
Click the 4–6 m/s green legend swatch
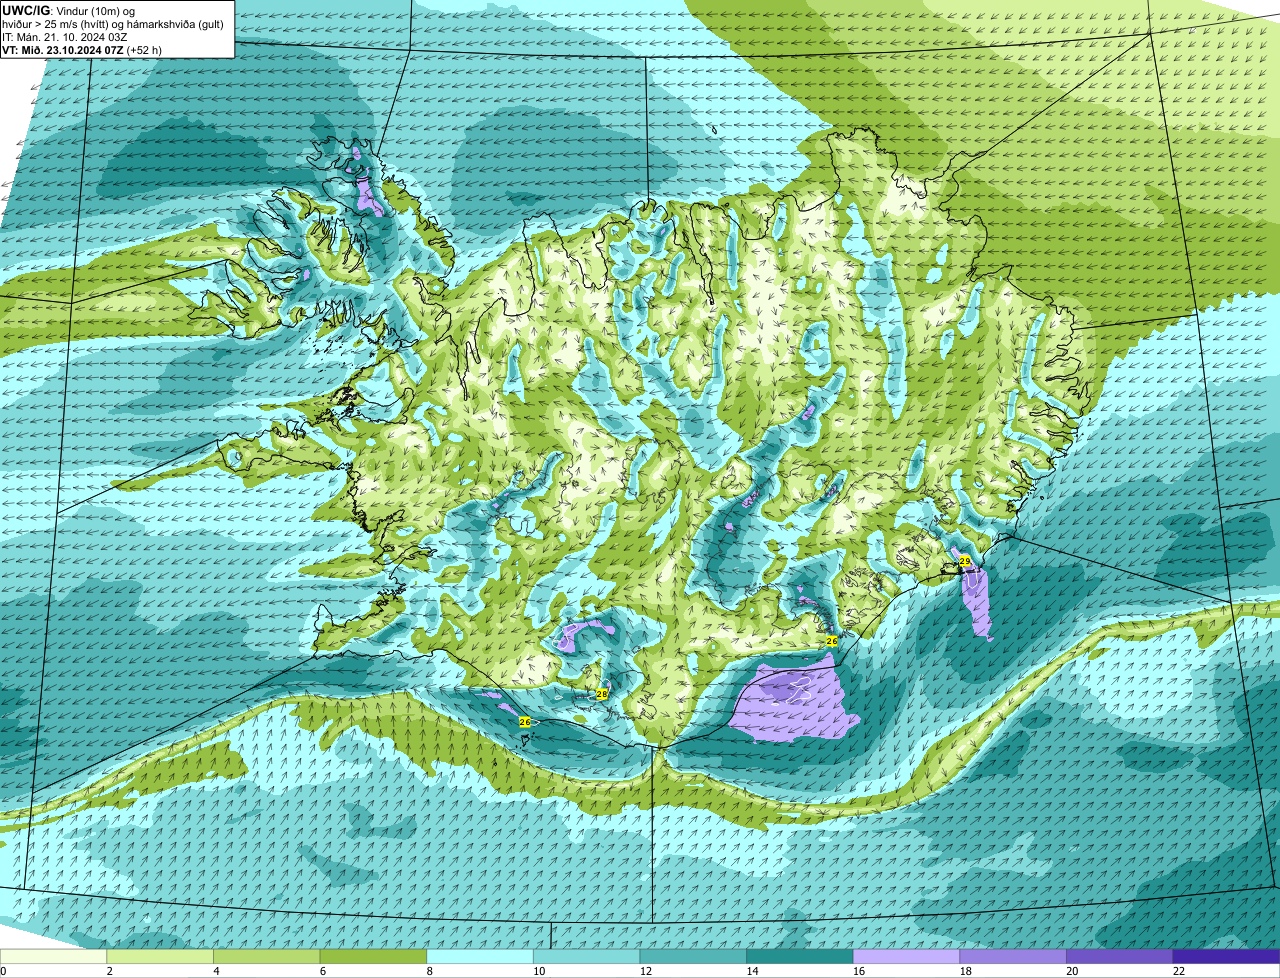coord(266,956)
